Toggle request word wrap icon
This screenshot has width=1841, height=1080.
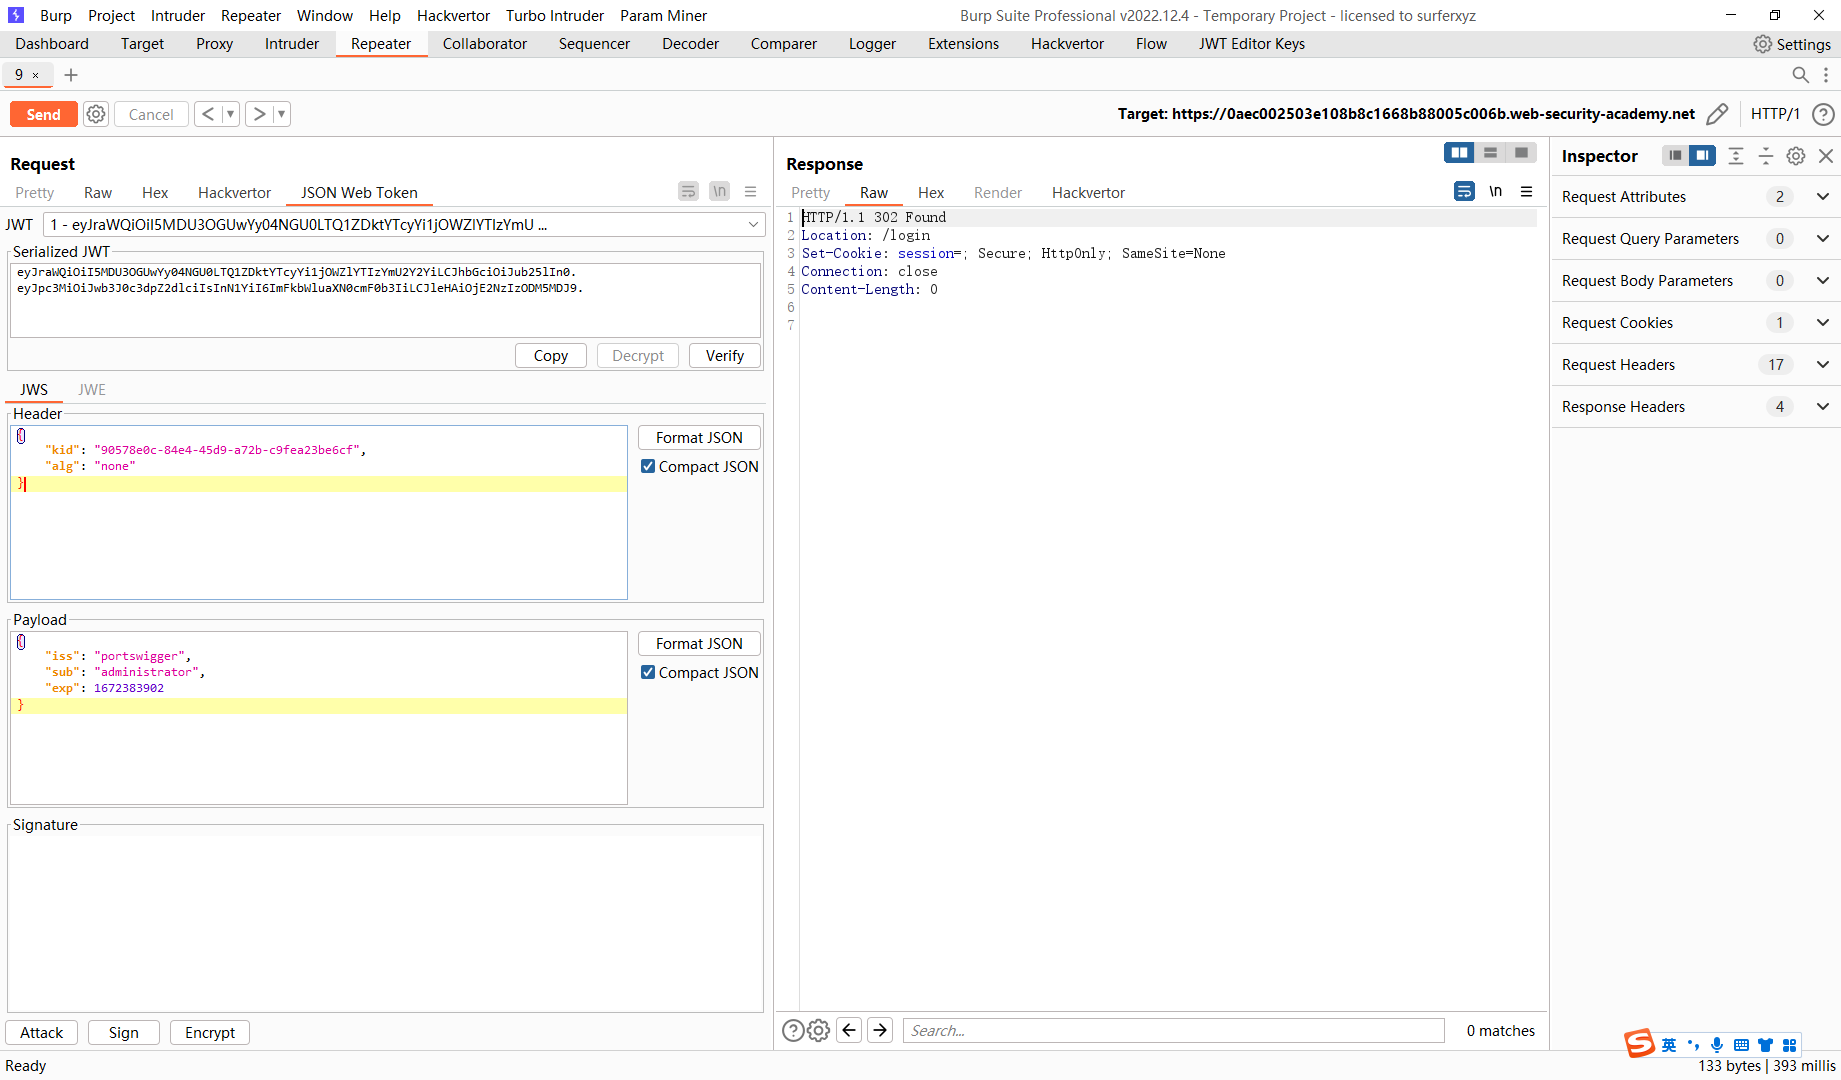pyautogui.click(x=688, y=191)
